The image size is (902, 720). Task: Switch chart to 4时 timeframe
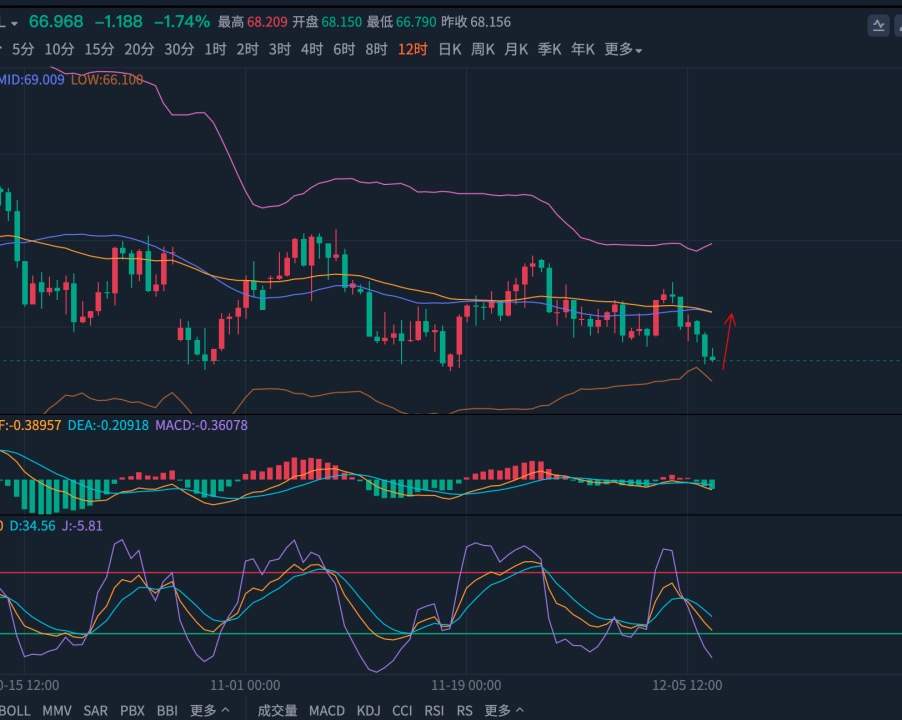click(312, 49)
